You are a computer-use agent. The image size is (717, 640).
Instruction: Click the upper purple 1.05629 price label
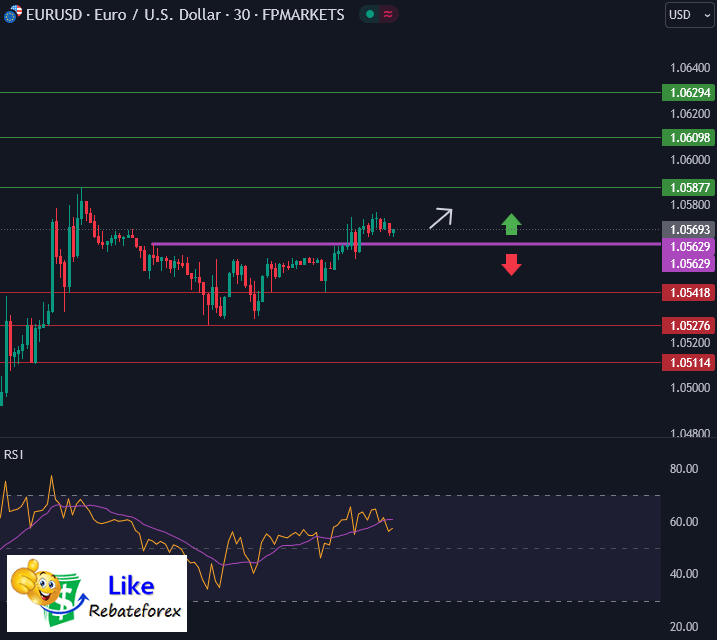[x=688, y=246]
